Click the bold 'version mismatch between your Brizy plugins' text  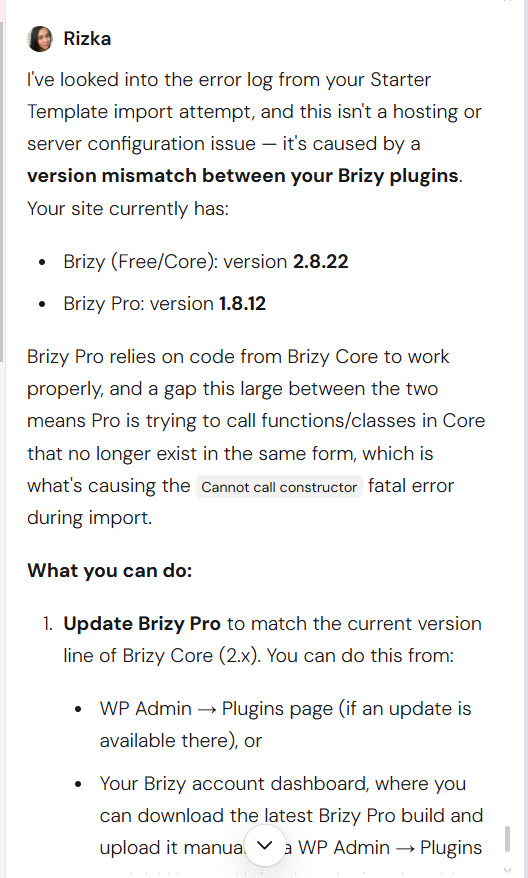pyautogui.click(x=243, y=176)
